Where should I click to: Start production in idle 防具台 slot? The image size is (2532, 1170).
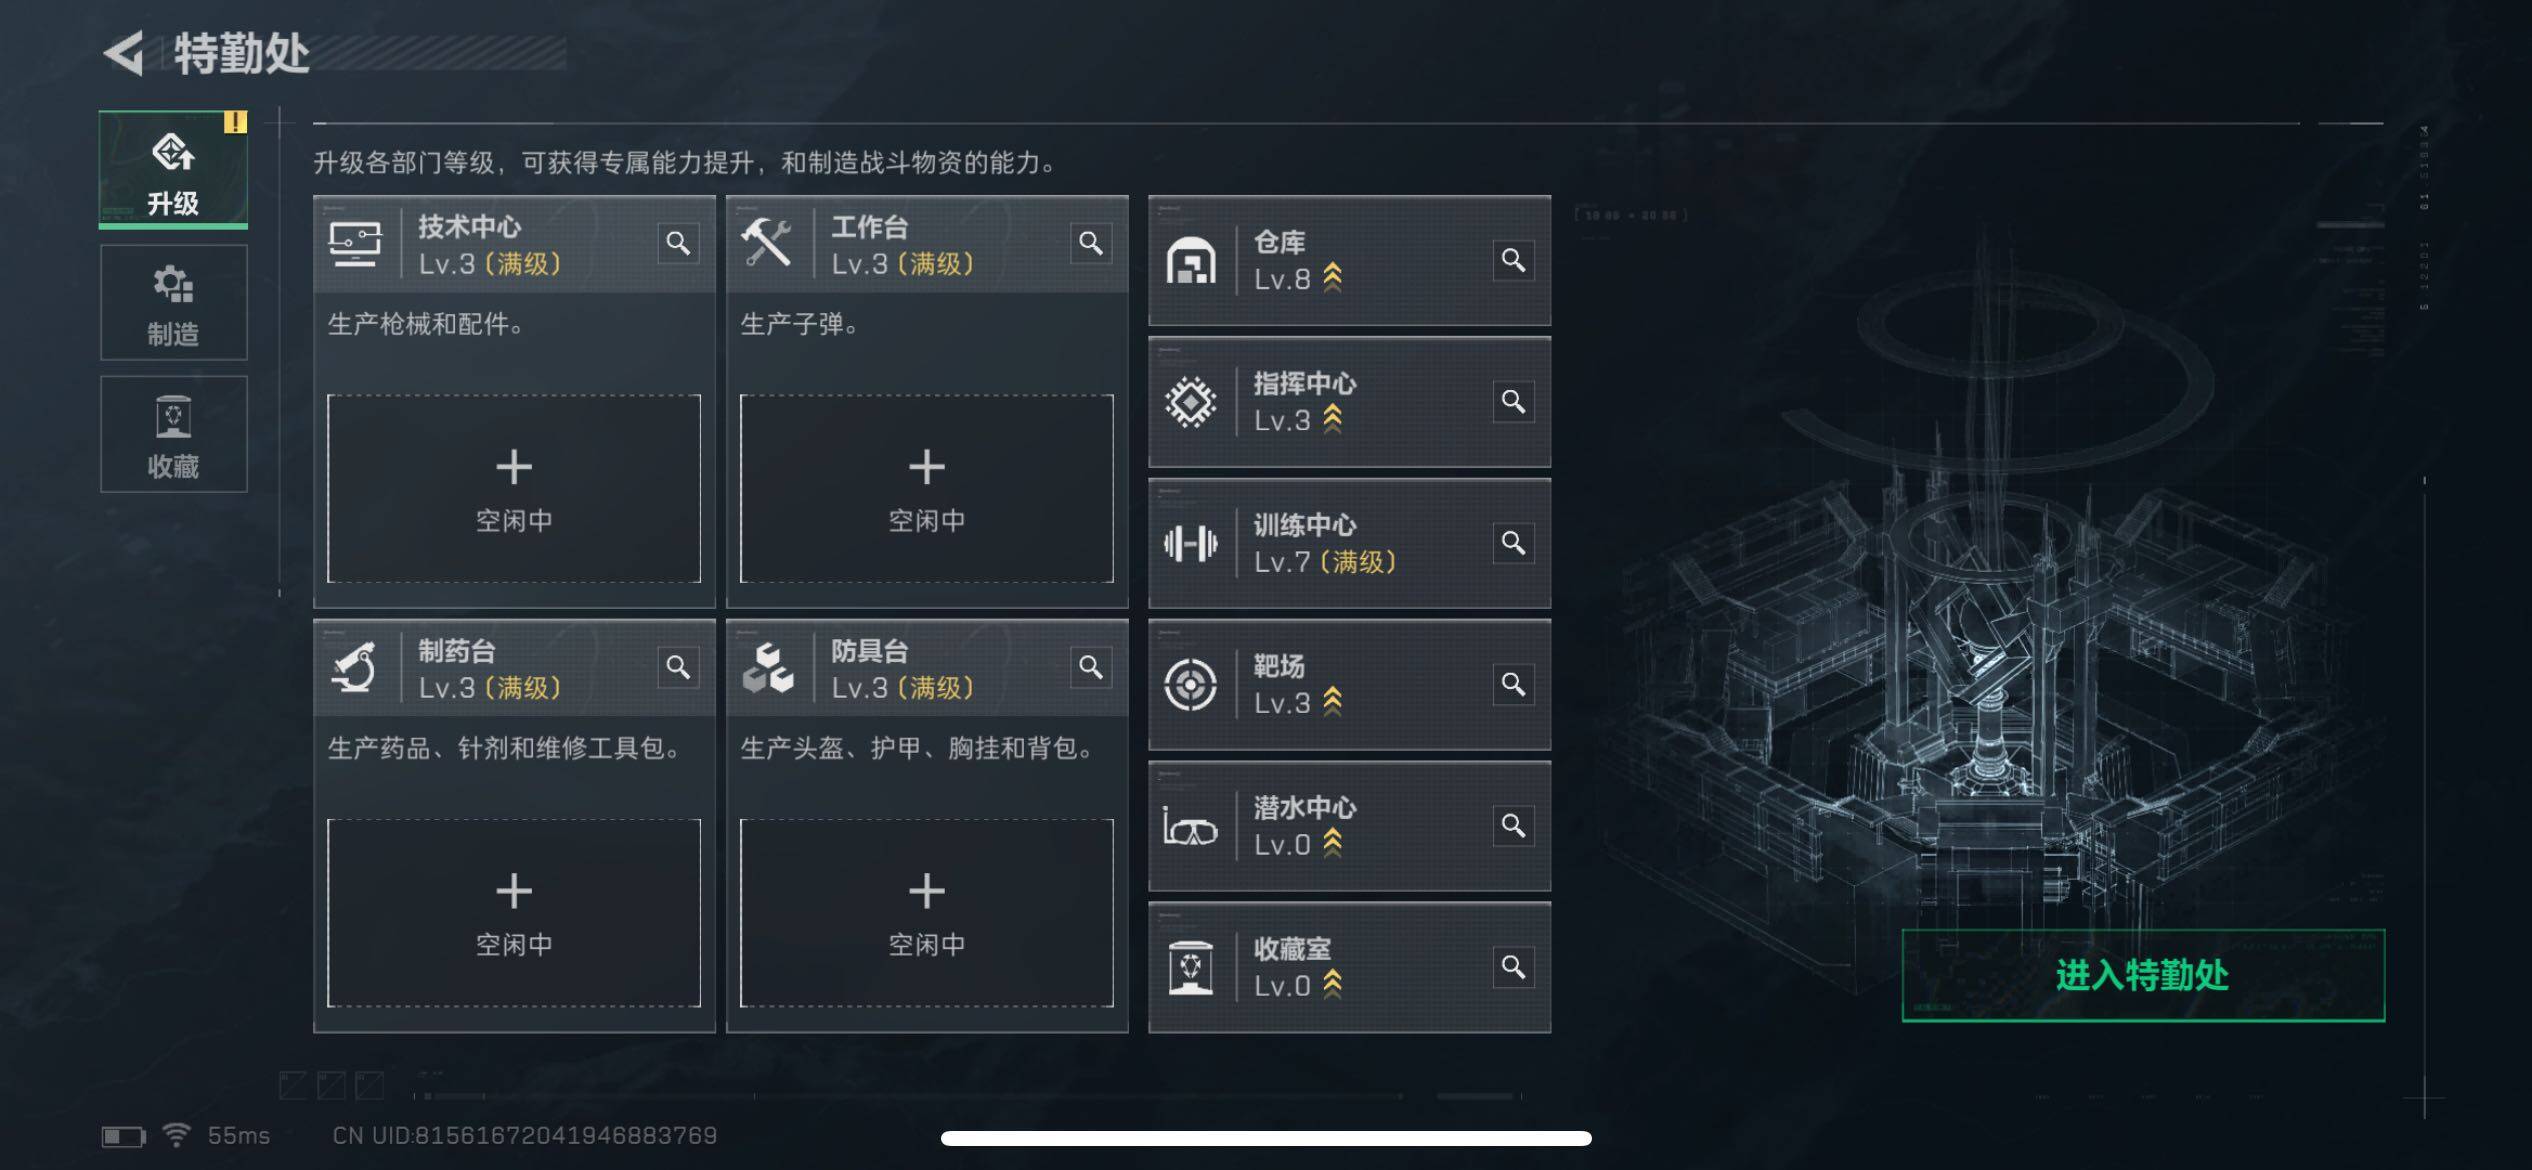(x=926, y=913)
